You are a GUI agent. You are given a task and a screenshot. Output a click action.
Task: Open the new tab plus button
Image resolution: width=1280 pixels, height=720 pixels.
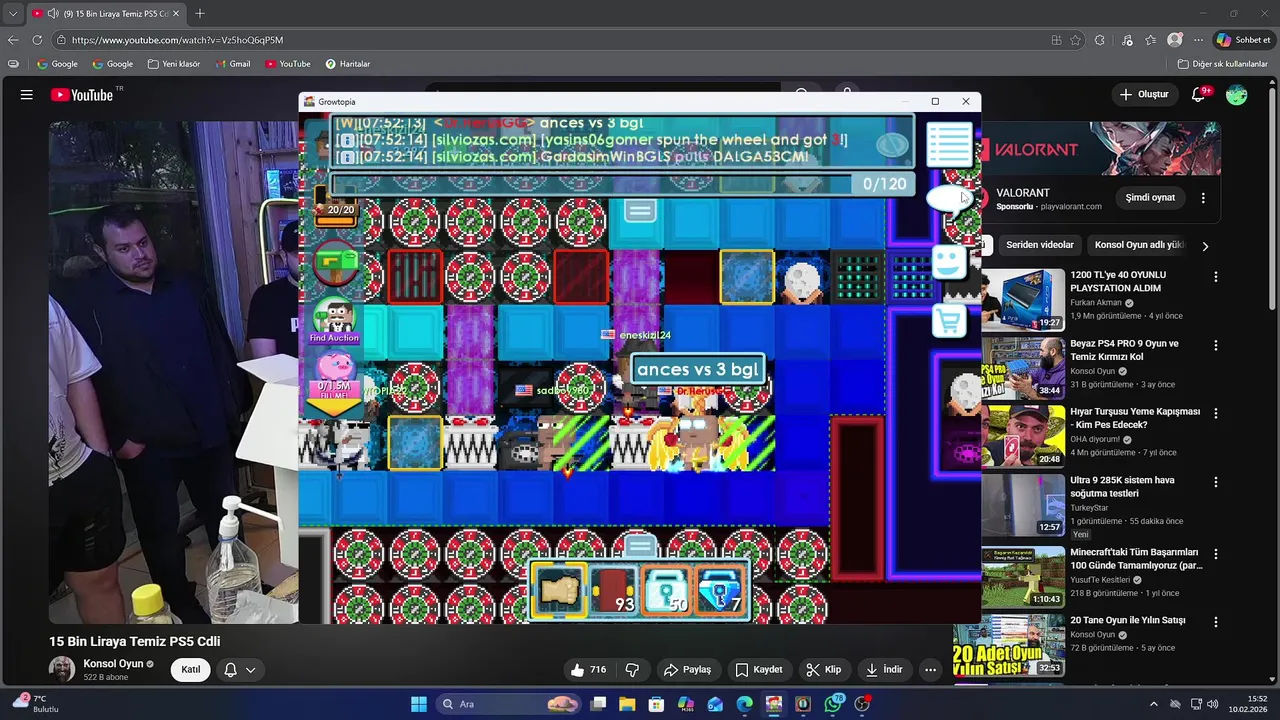[200, 13]
